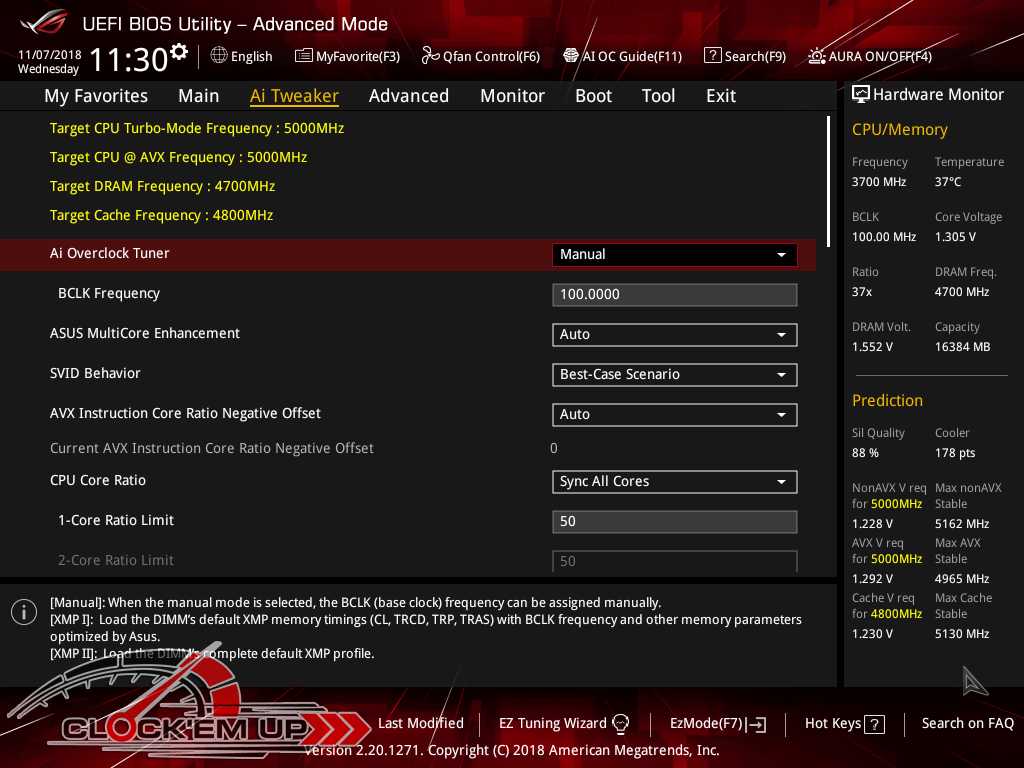Open MyFavorite(F3) list icon
The height and width of the screenshot is (768, 1024).
pos(303,56)
